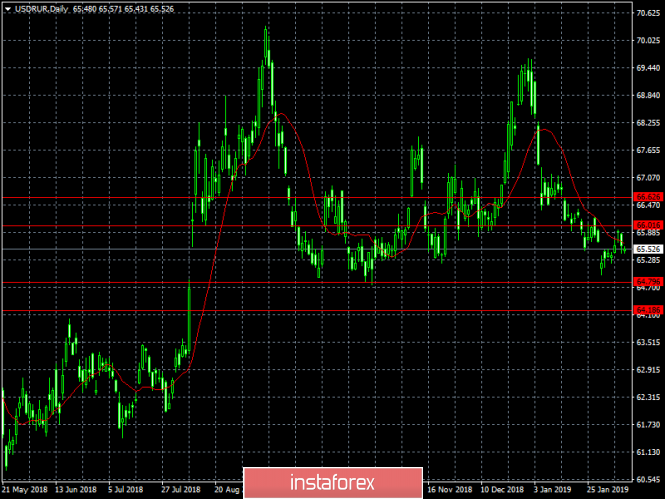Viewport: 665px width, 499px height.
Task: Select the 13 Jun 2018 date label
Action: tap(77, 492)
